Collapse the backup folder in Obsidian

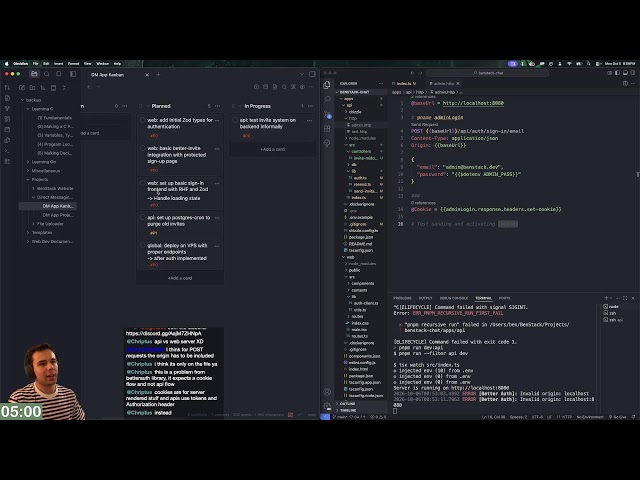tap(22, 100)
